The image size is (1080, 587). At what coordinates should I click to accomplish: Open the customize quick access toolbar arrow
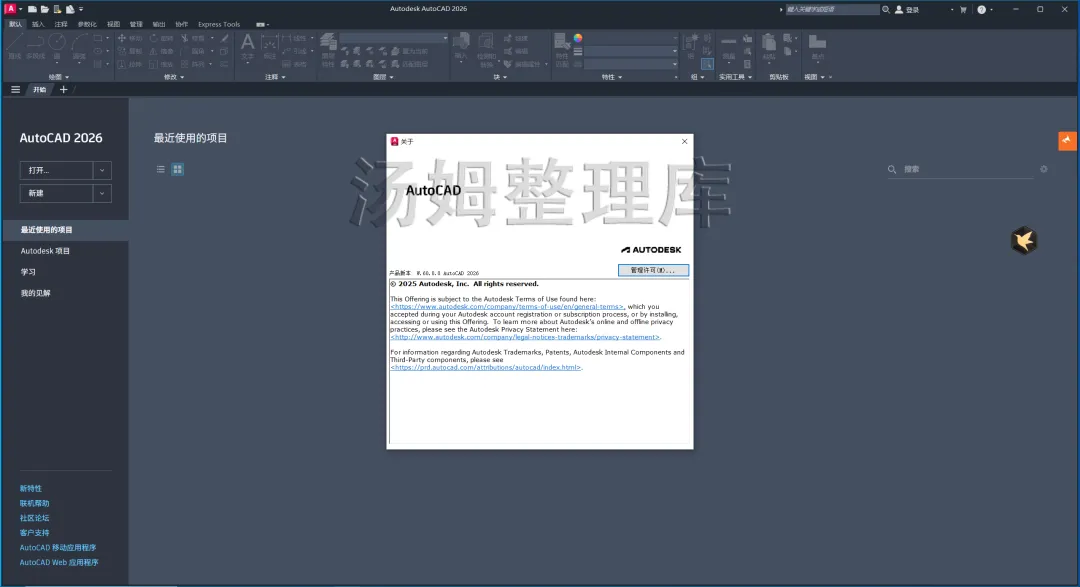[81, 10]
